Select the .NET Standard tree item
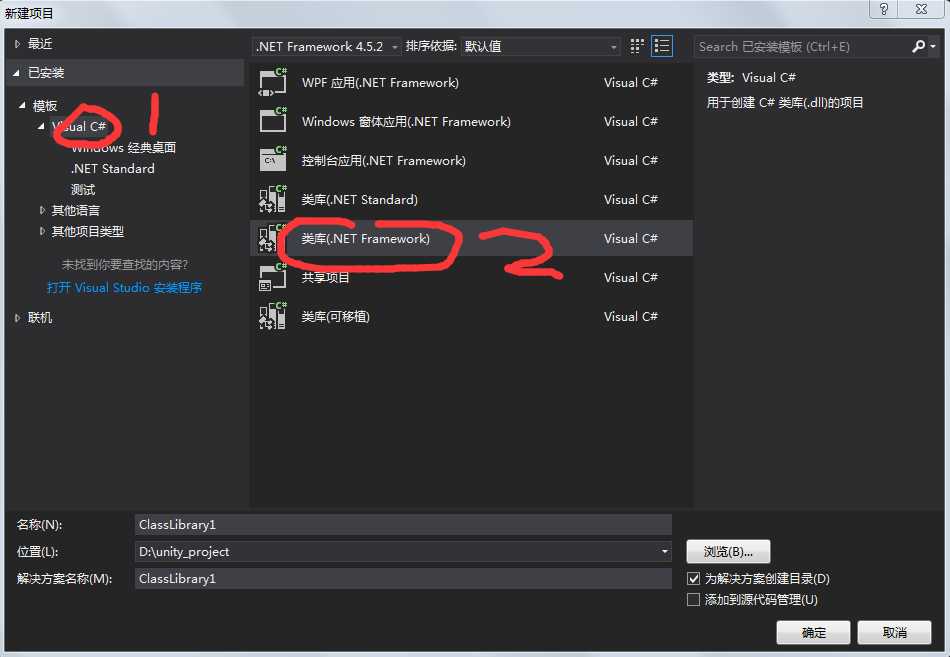Screen dimensions: 950x657 [x=113, y=168]
